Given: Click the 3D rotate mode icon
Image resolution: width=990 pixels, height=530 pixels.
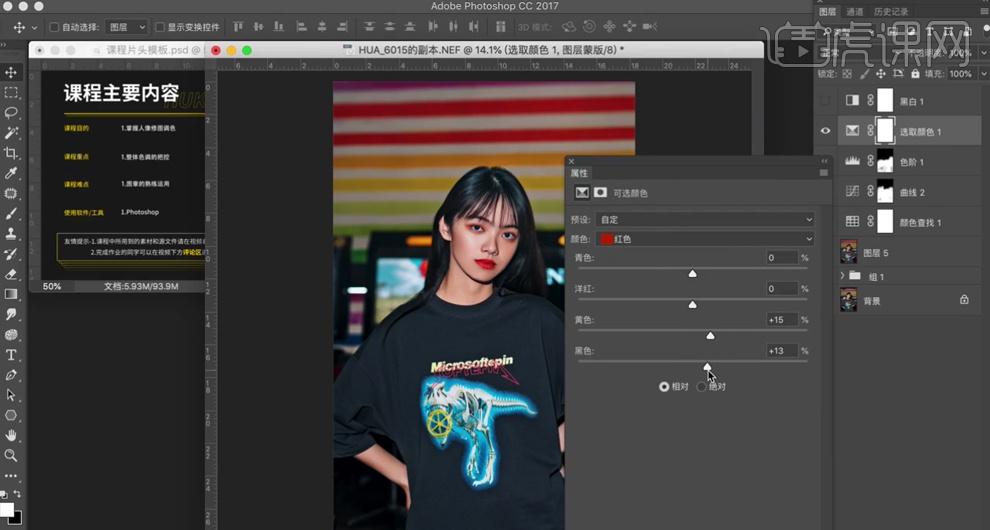Looking at the screenshot, I should (569, 27).
